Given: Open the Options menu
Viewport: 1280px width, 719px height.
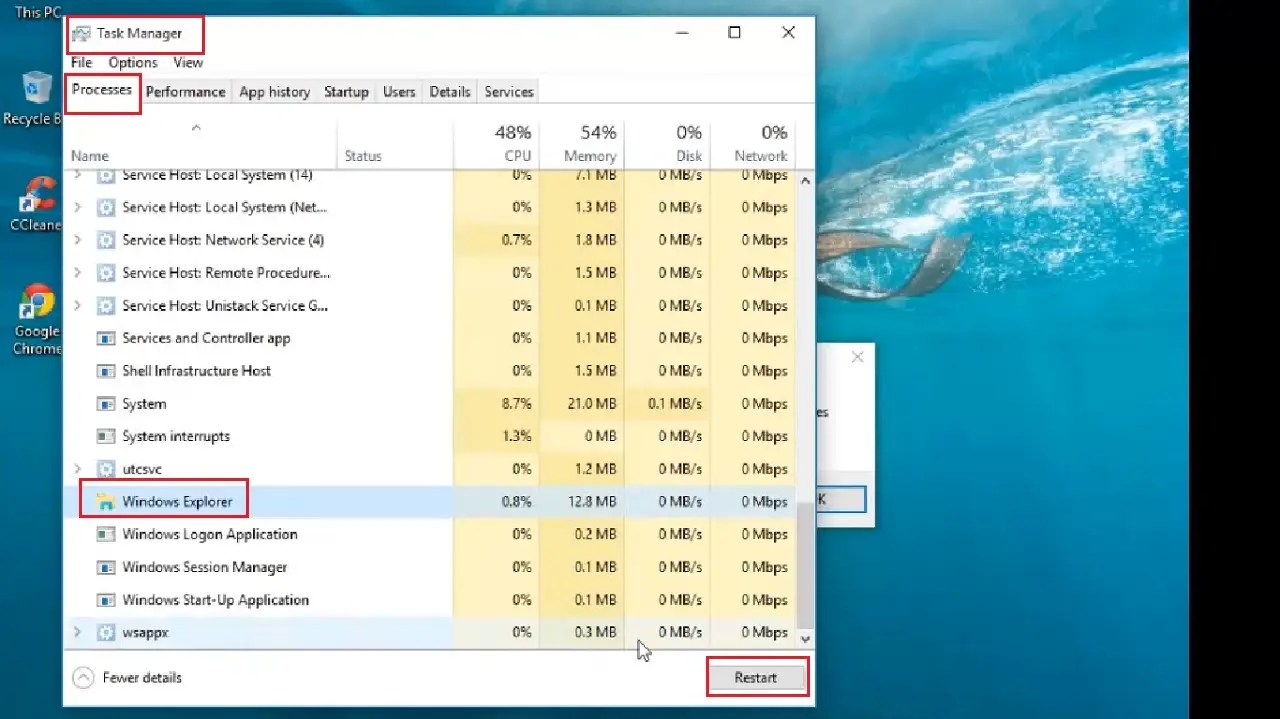Looking at the screenshot, I should (133, 62).
